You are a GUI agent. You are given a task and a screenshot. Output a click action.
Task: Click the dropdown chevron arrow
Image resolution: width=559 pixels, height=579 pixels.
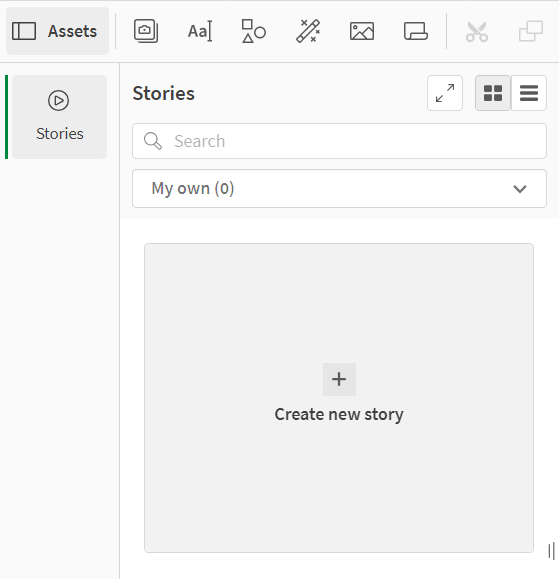pos(520,189)
